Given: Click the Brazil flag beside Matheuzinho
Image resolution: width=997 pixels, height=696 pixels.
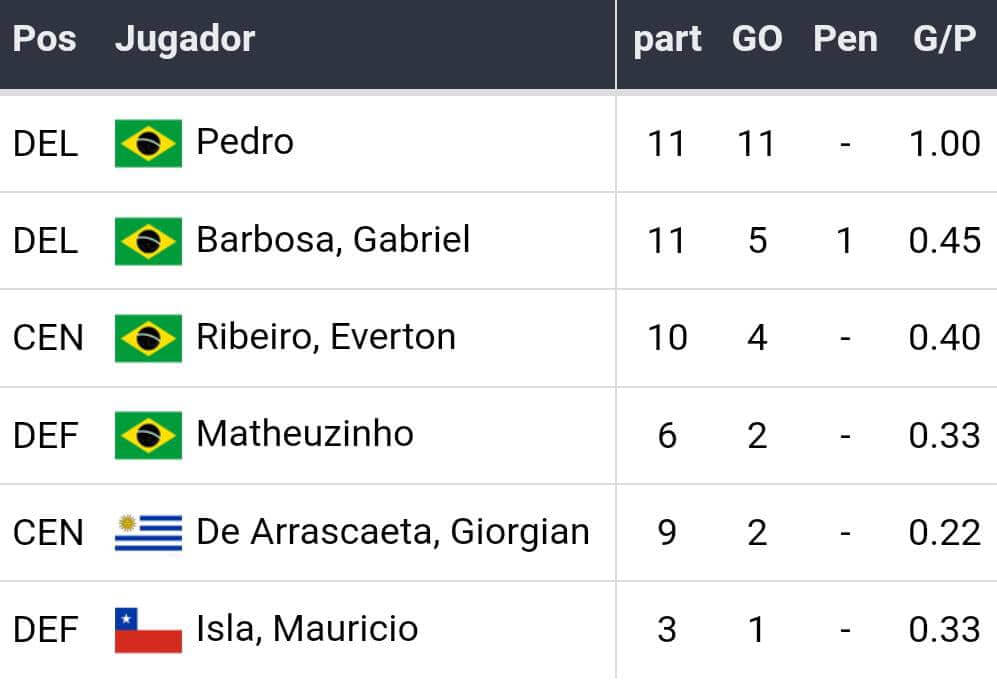Looking at the screenshot, I should (148, 435).
